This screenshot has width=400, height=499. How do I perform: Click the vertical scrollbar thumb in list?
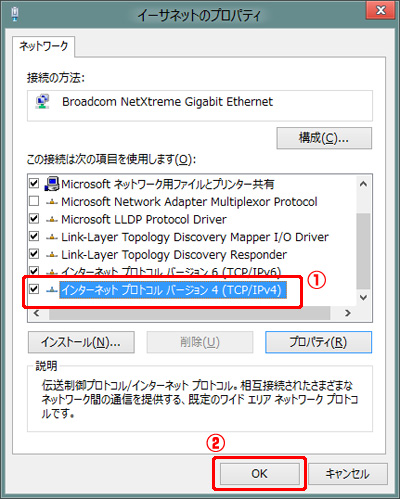[x=363, y=251]
